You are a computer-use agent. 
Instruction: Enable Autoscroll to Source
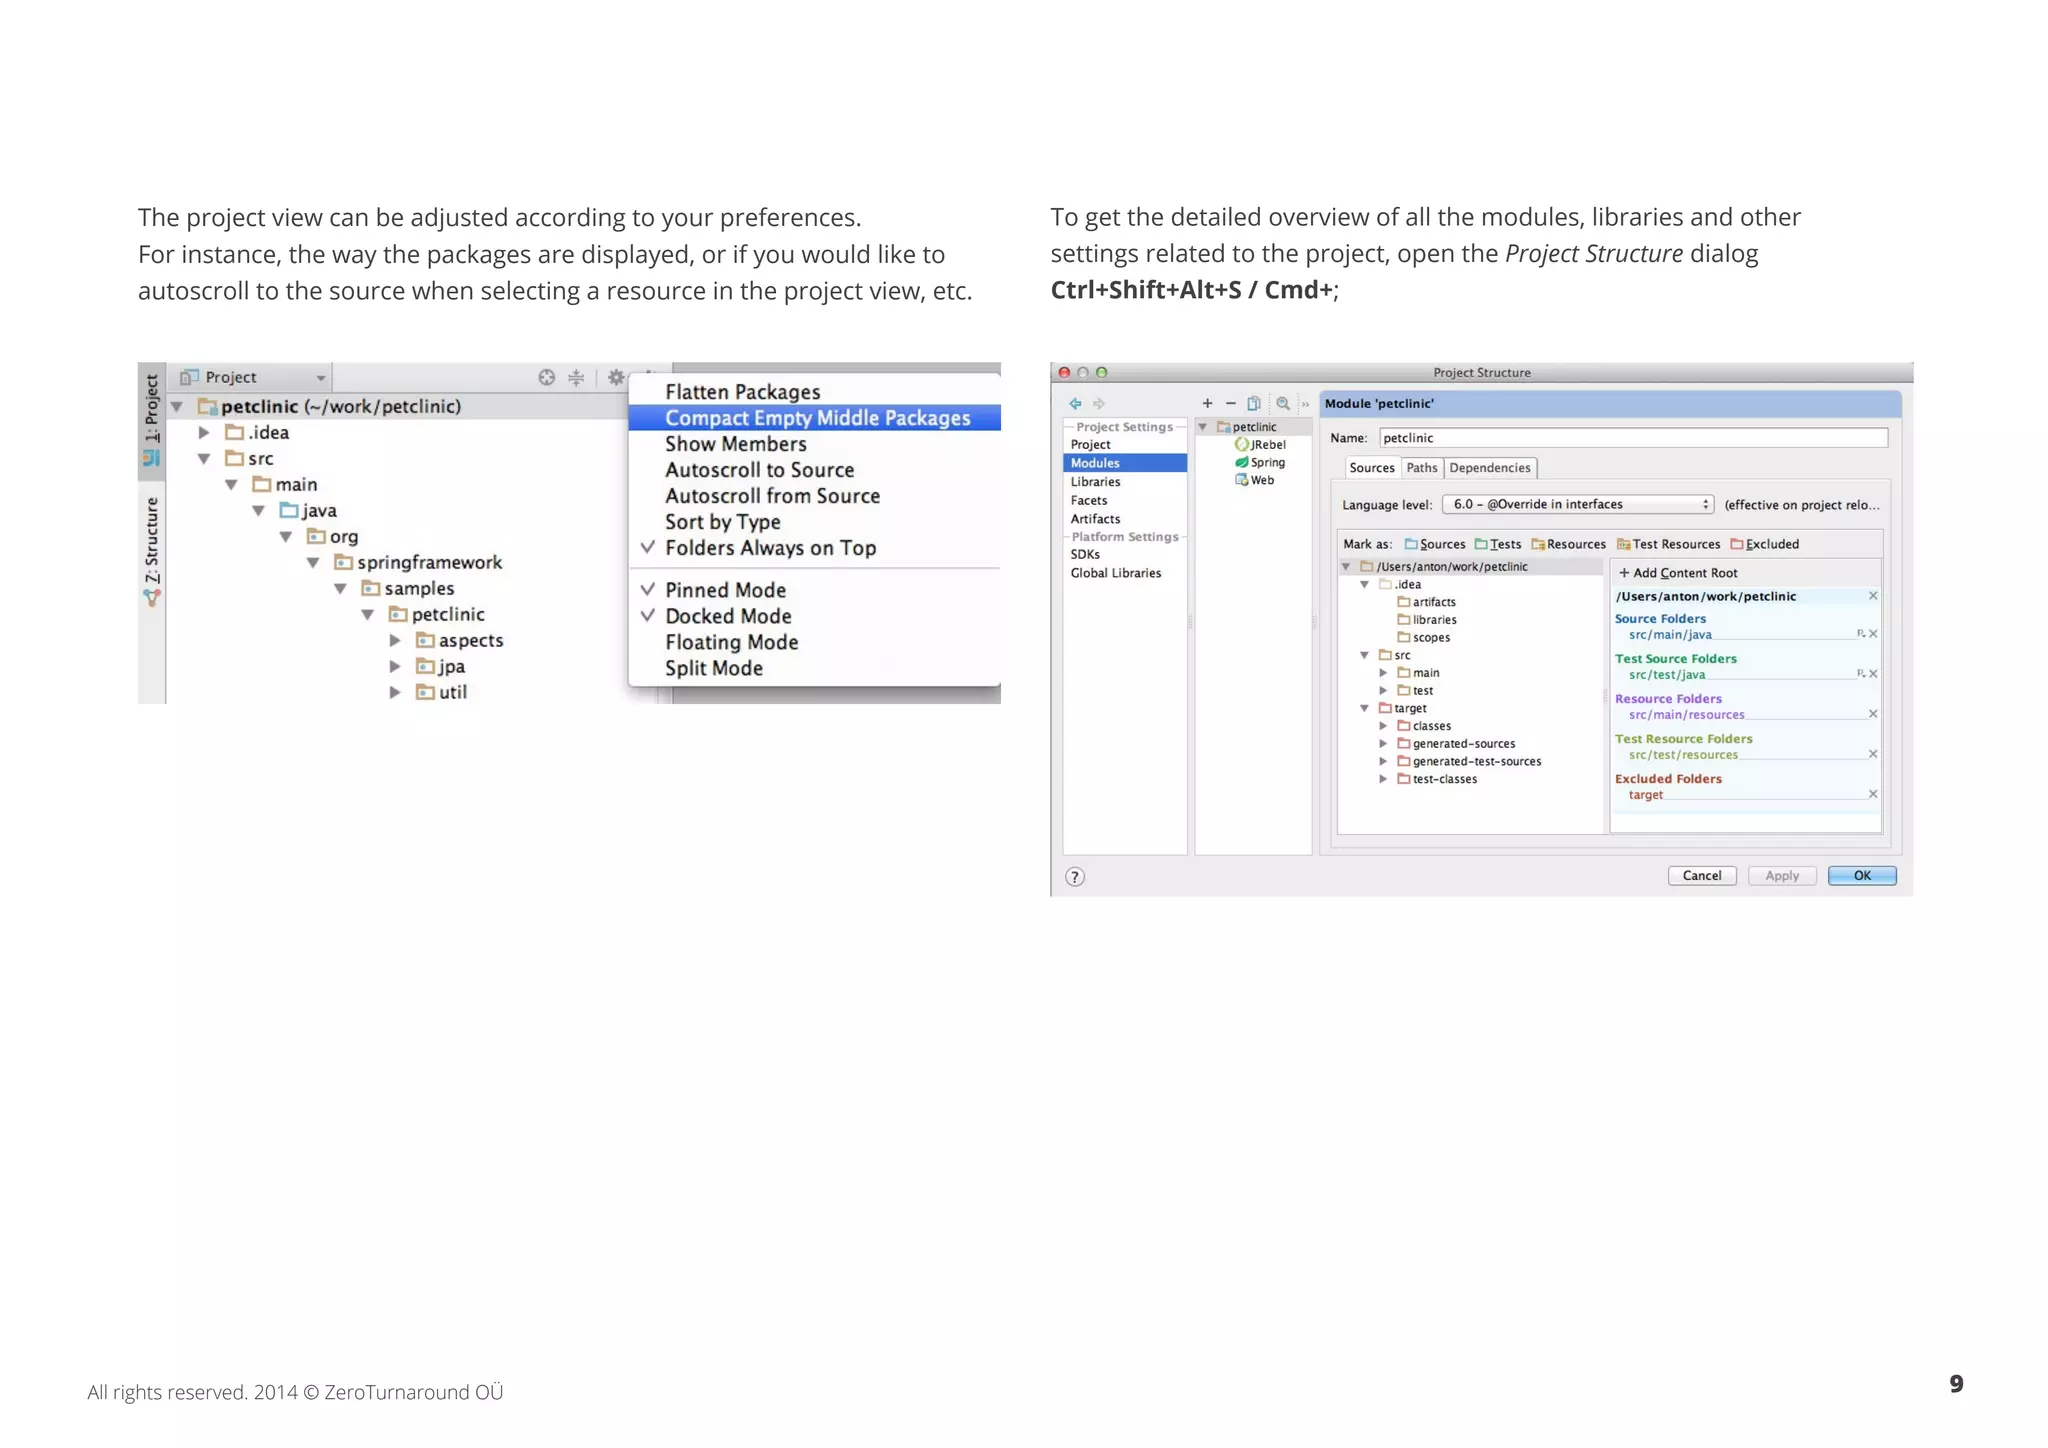click(x=814, y=470)
